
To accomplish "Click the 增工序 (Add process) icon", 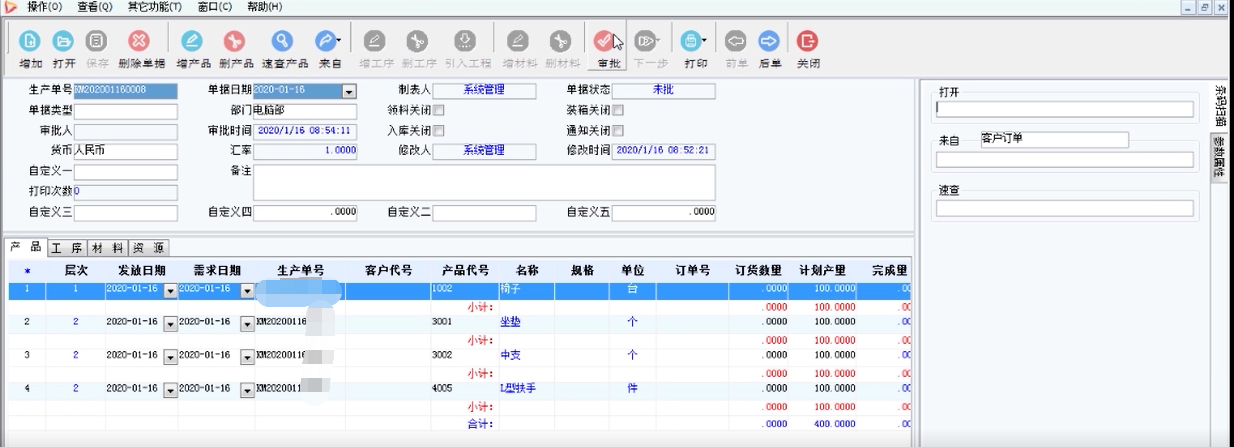I will tap(375, 41).
